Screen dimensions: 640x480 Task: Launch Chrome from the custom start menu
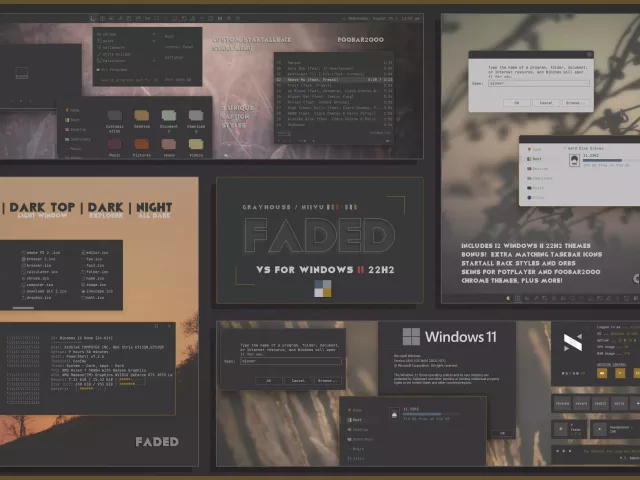point(107,34)
